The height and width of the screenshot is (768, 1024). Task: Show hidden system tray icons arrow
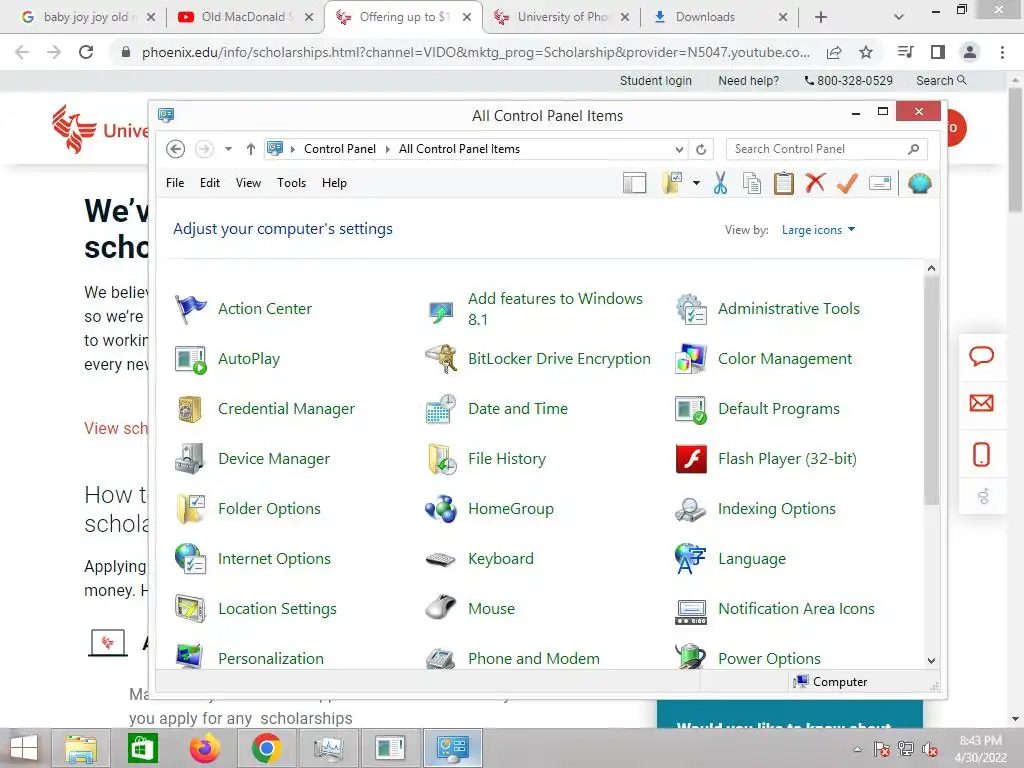(857, 749)
